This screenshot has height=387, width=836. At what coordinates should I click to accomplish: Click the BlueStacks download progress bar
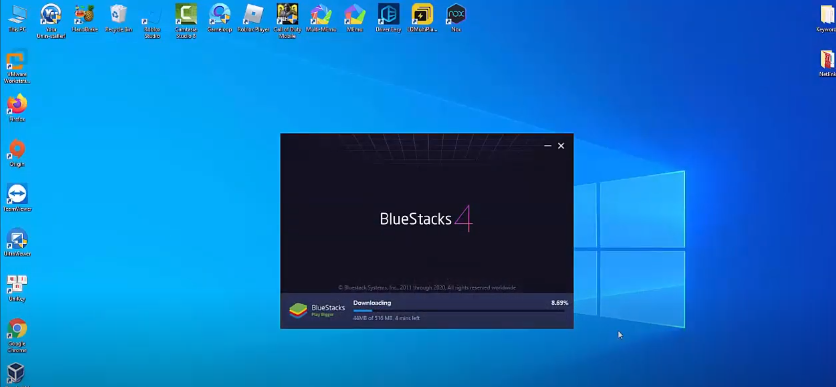point(459,310)
